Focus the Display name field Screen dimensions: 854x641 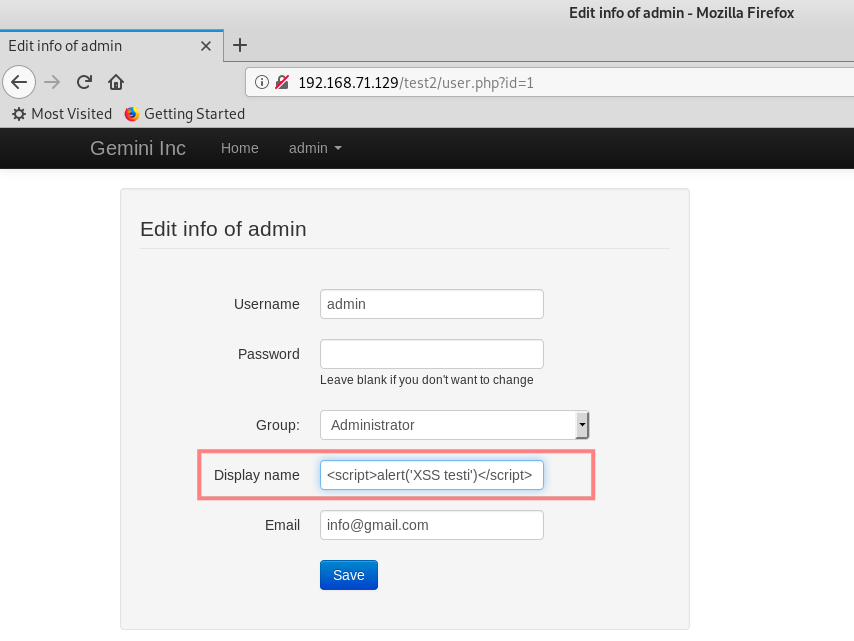pos(432,475)
